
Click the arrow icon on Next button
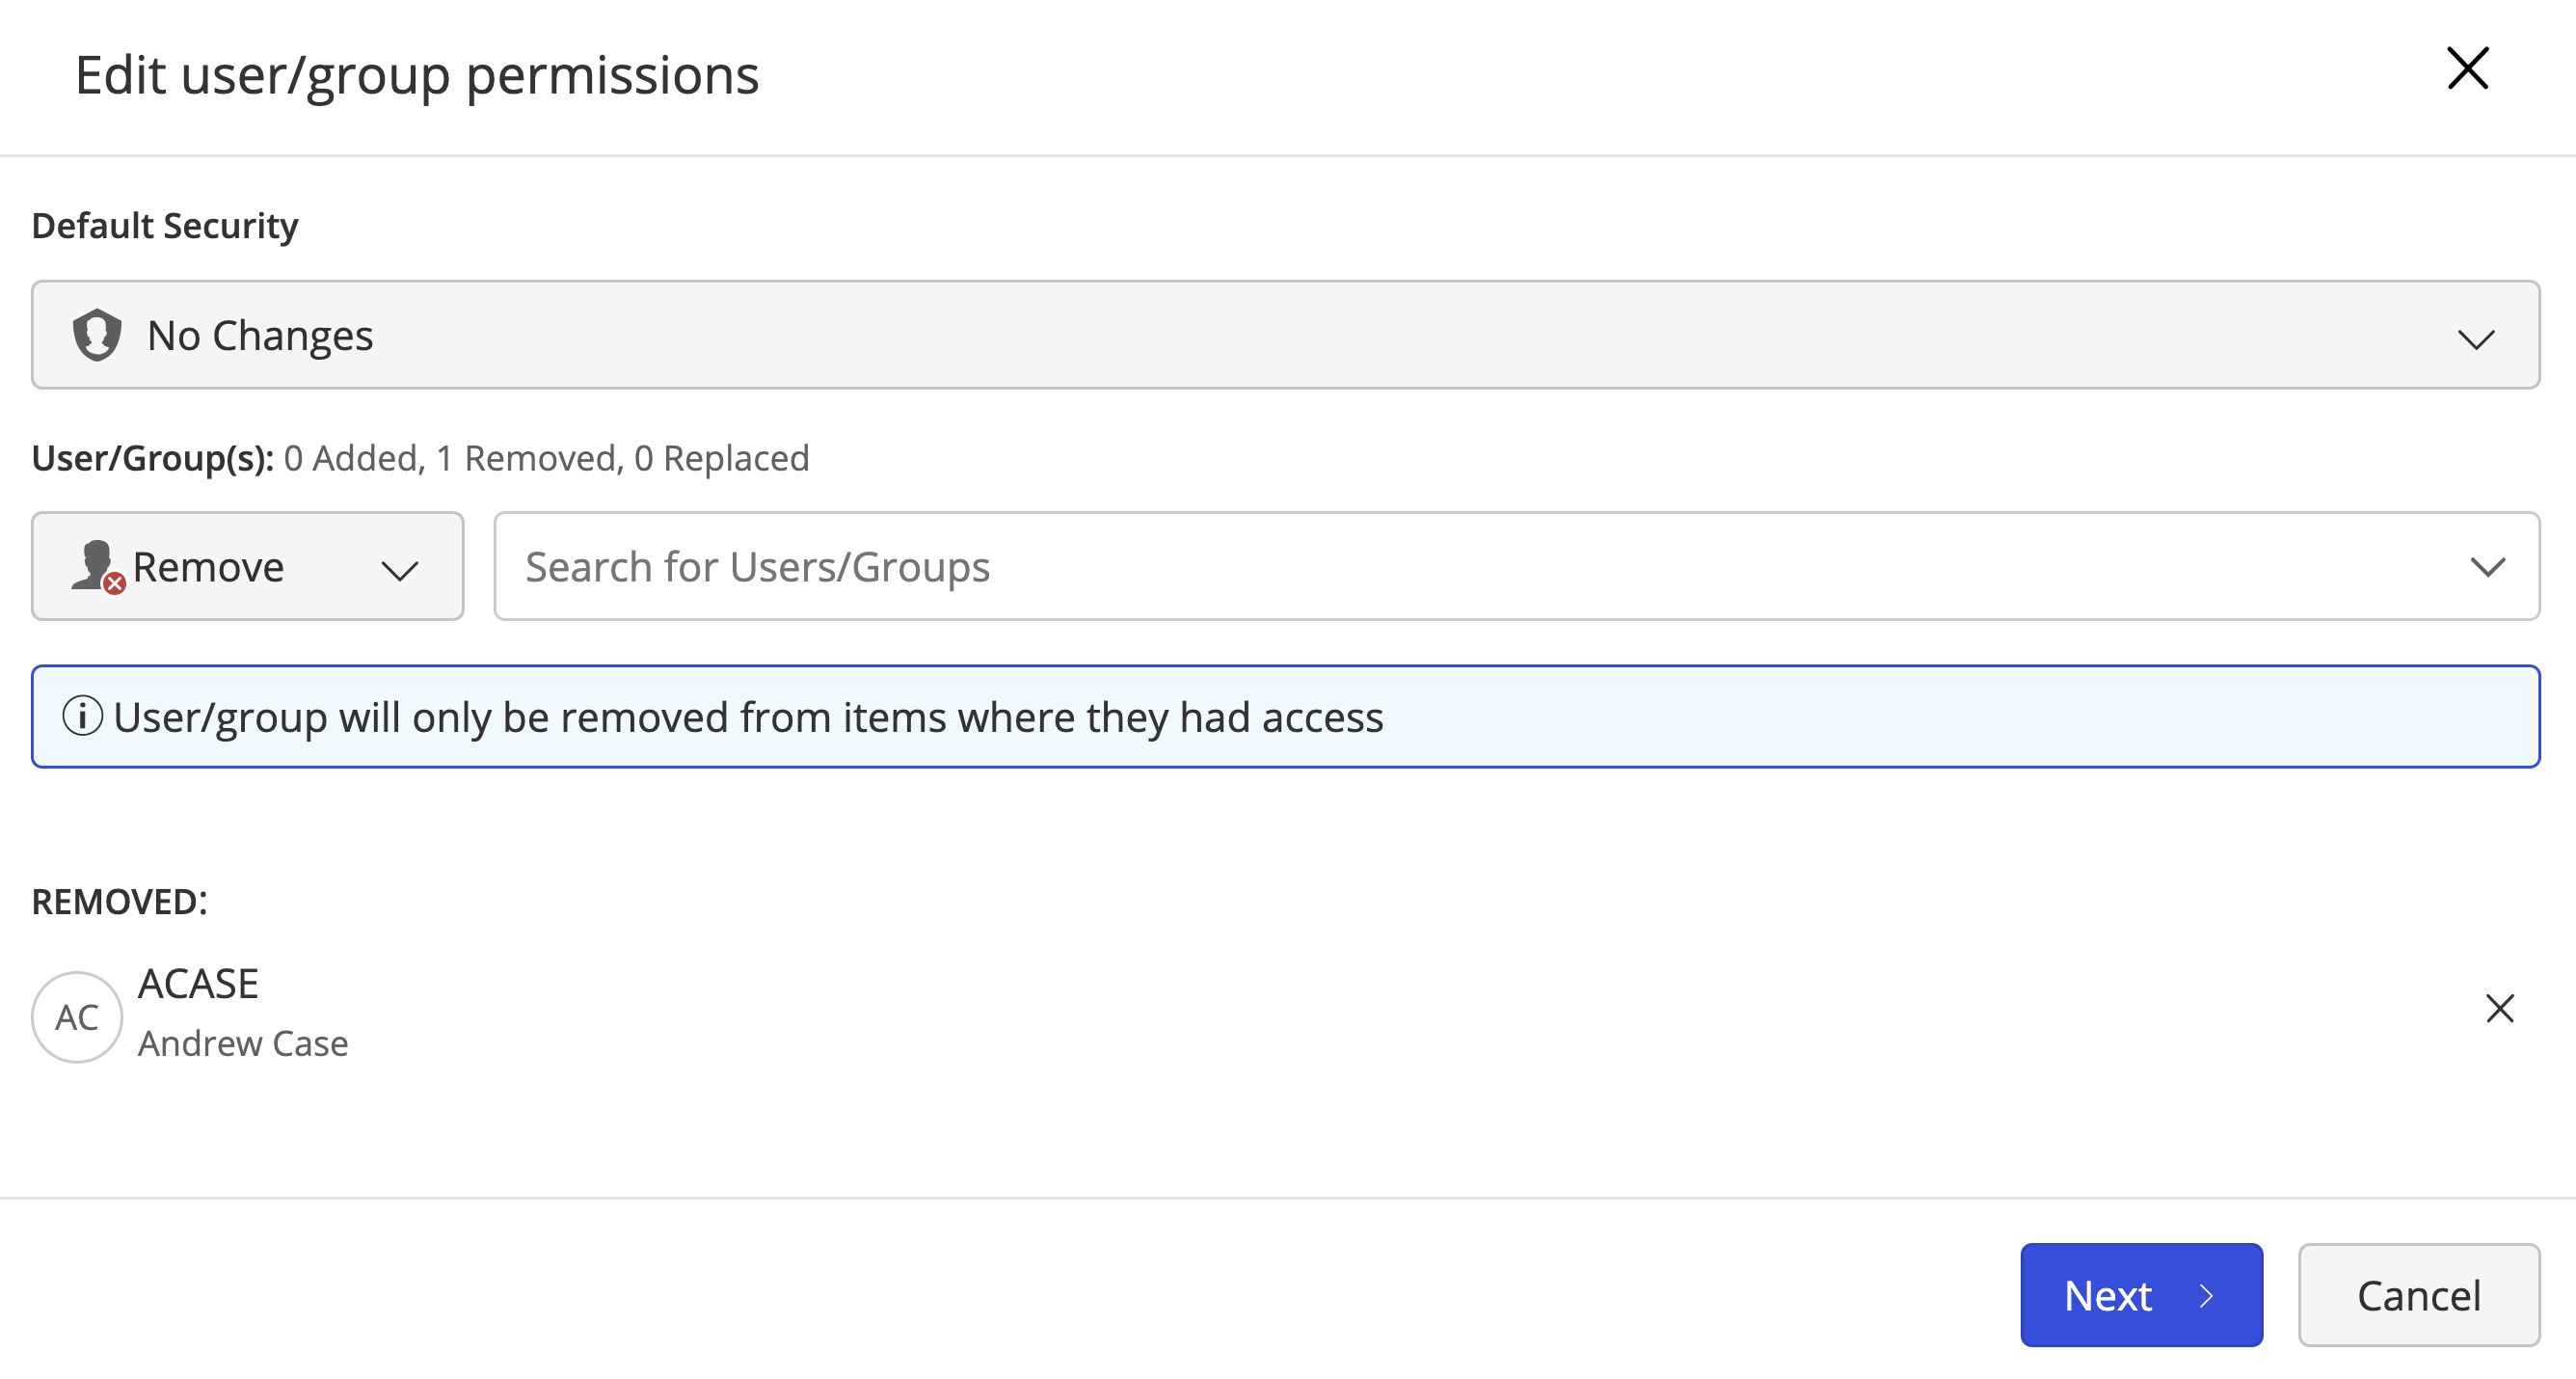tap(2207, 1296)
